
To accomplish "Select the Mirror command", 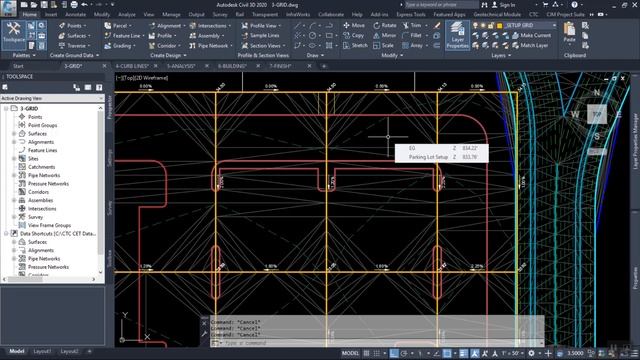I will [x=384, y=36].
